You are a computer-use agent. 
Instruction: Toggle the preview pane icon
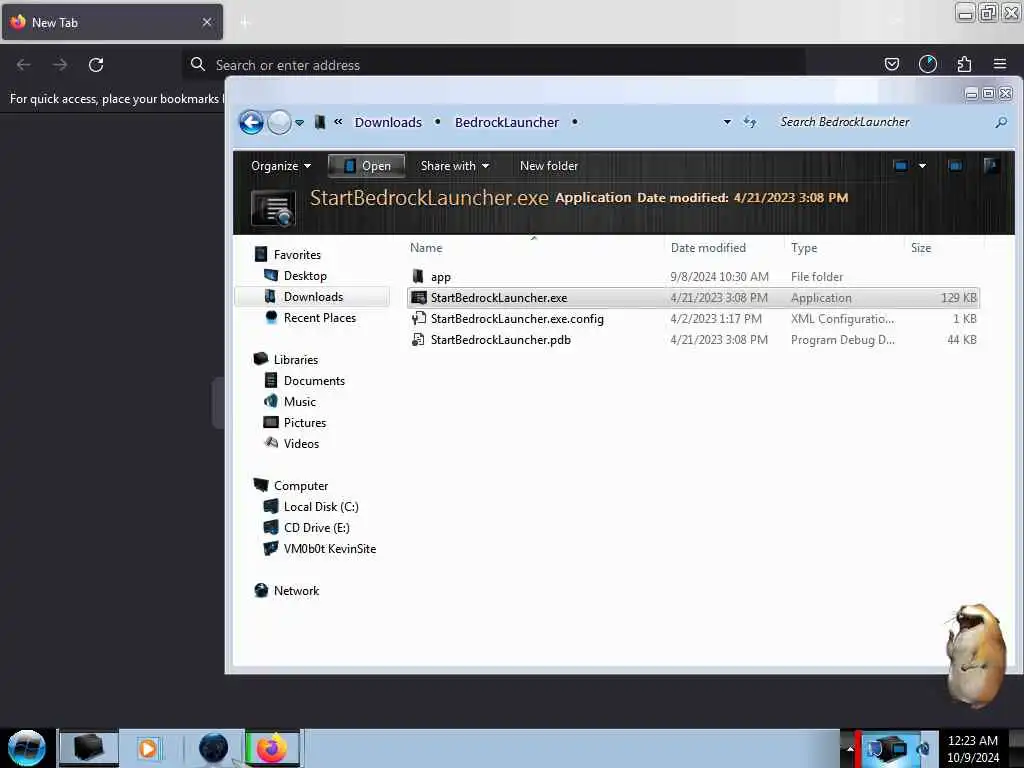click(x=955, y=166)
